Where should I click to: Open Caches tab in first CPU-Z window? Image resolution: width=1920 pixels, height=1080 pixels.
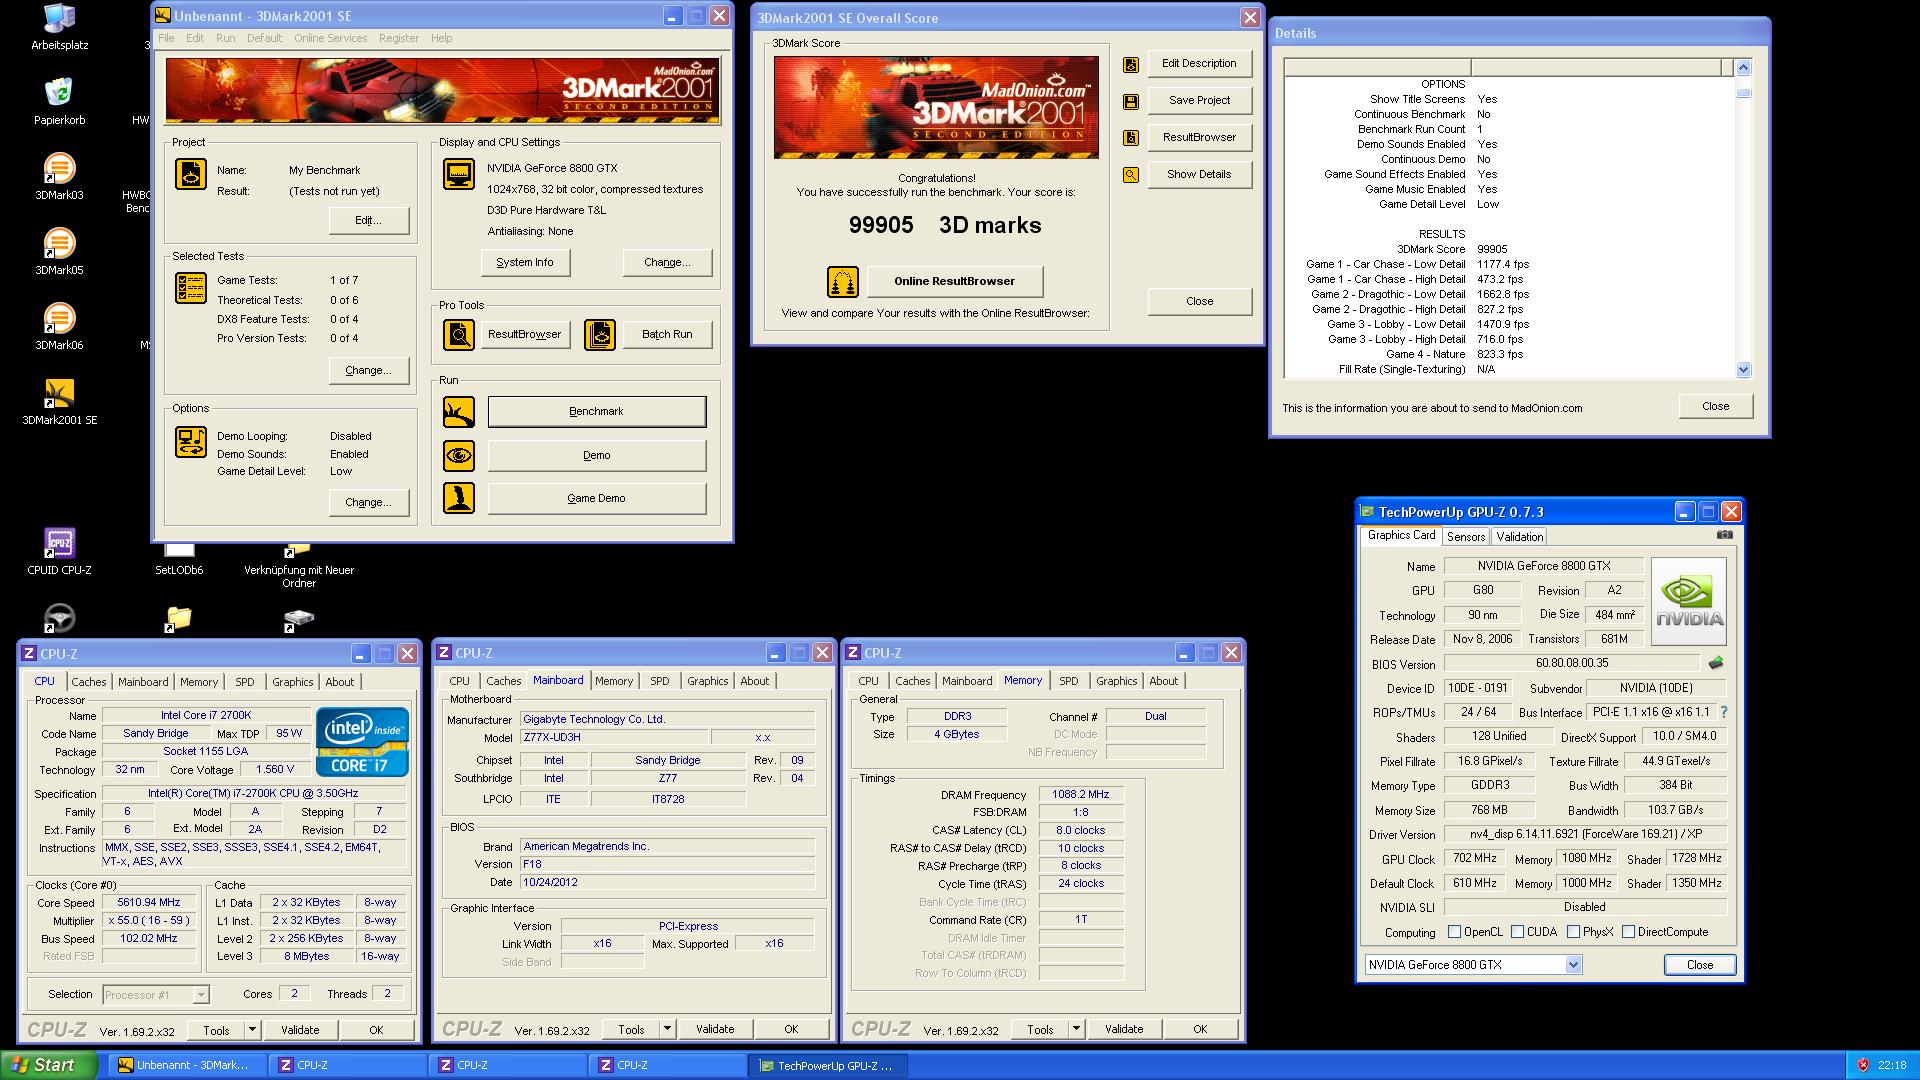[x=89, y=682]
